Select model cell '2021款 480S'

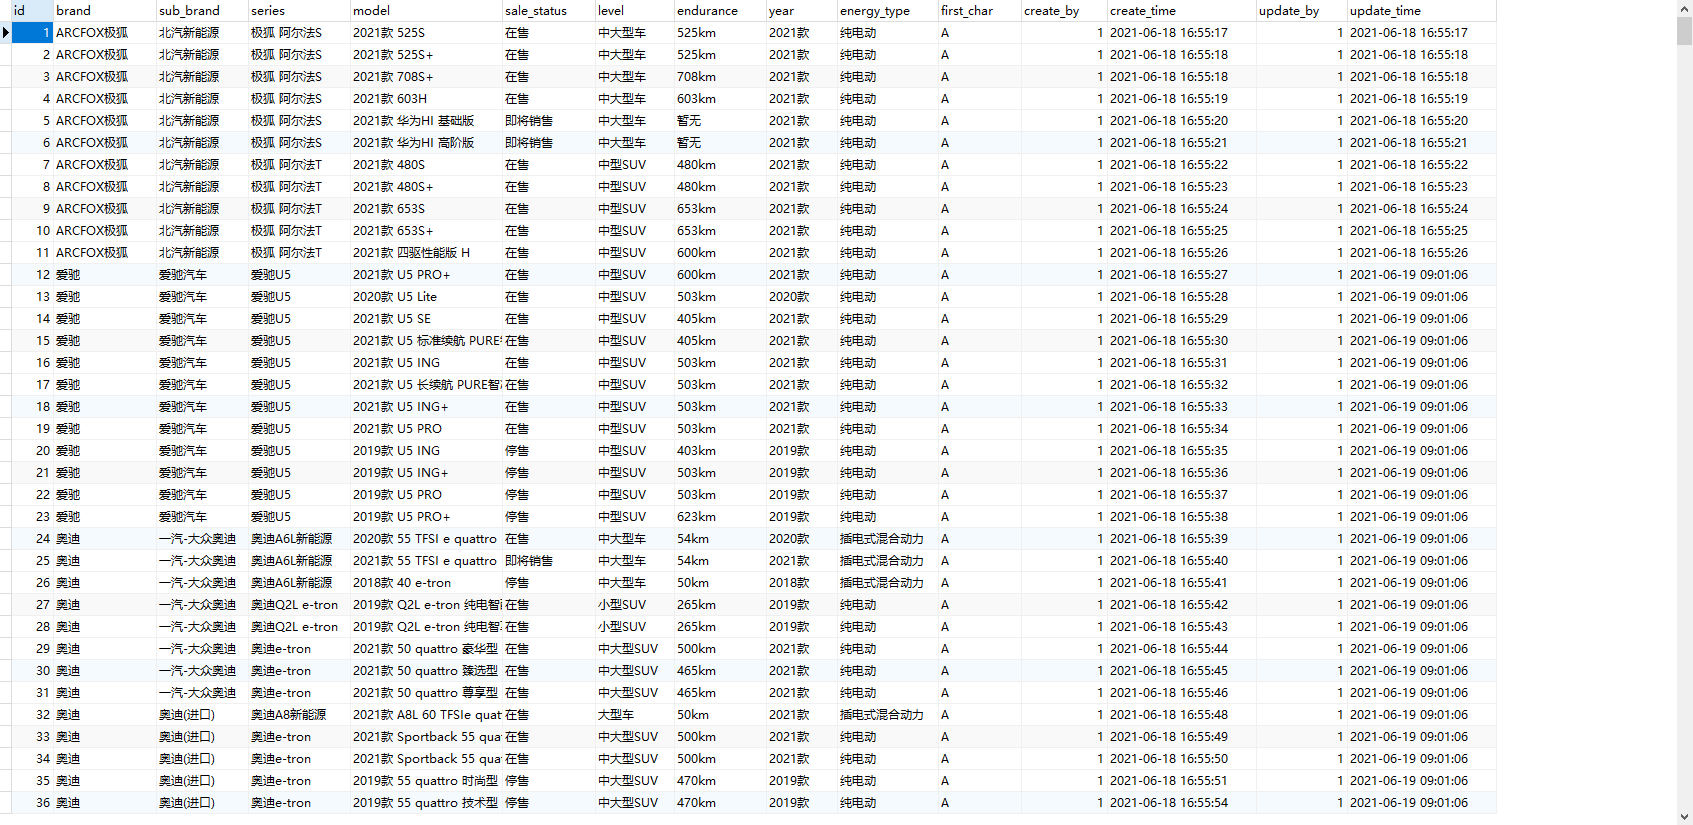pos(426,165)
